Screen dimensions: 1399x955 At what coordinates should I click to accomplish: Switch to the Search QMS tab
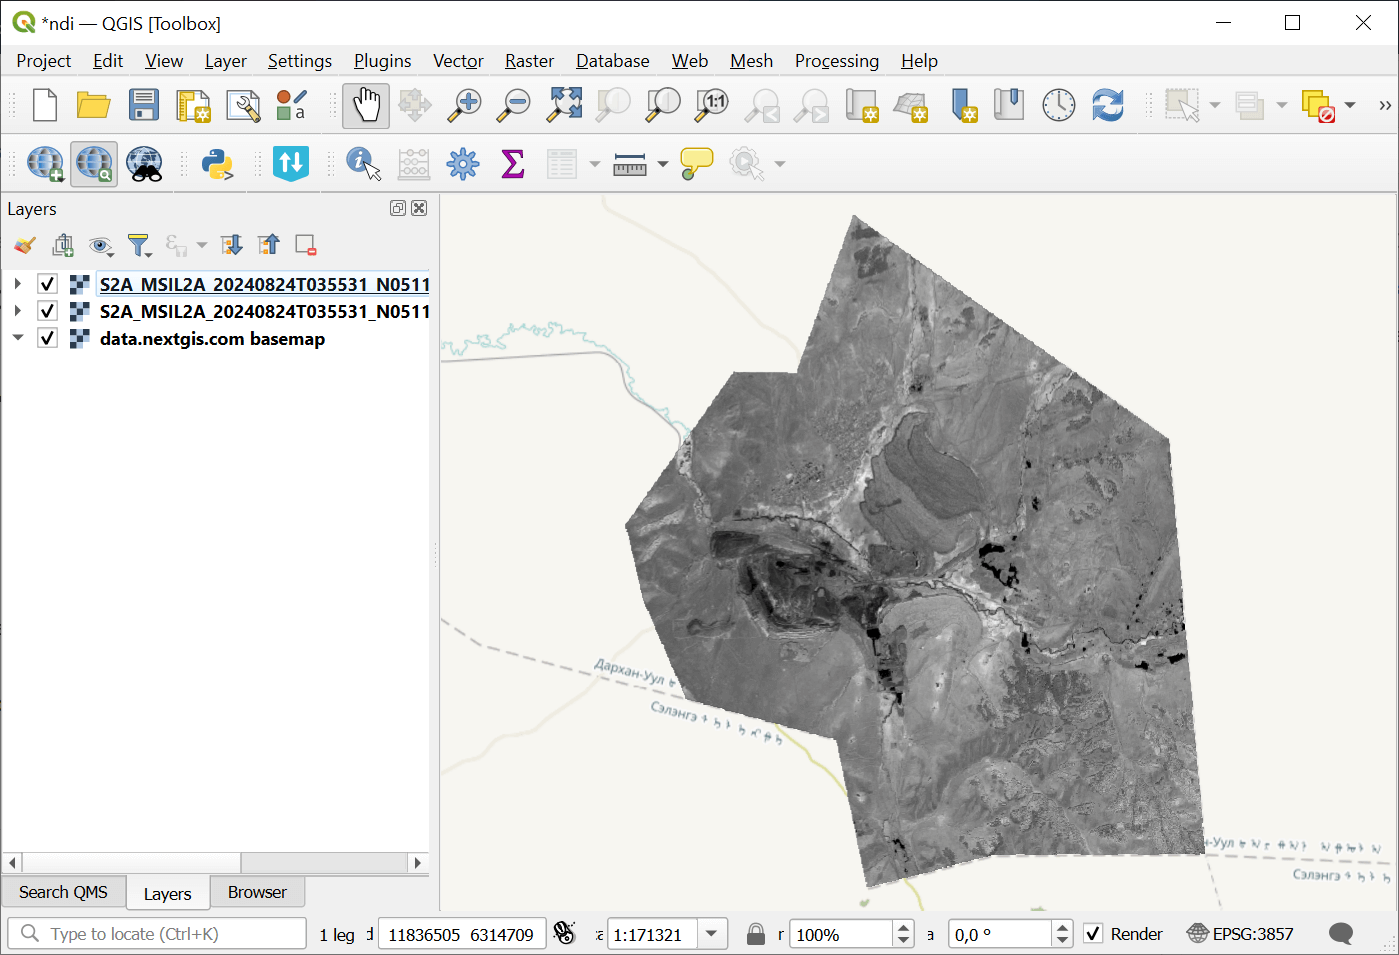pyautogui.click(x=63, y=892)
